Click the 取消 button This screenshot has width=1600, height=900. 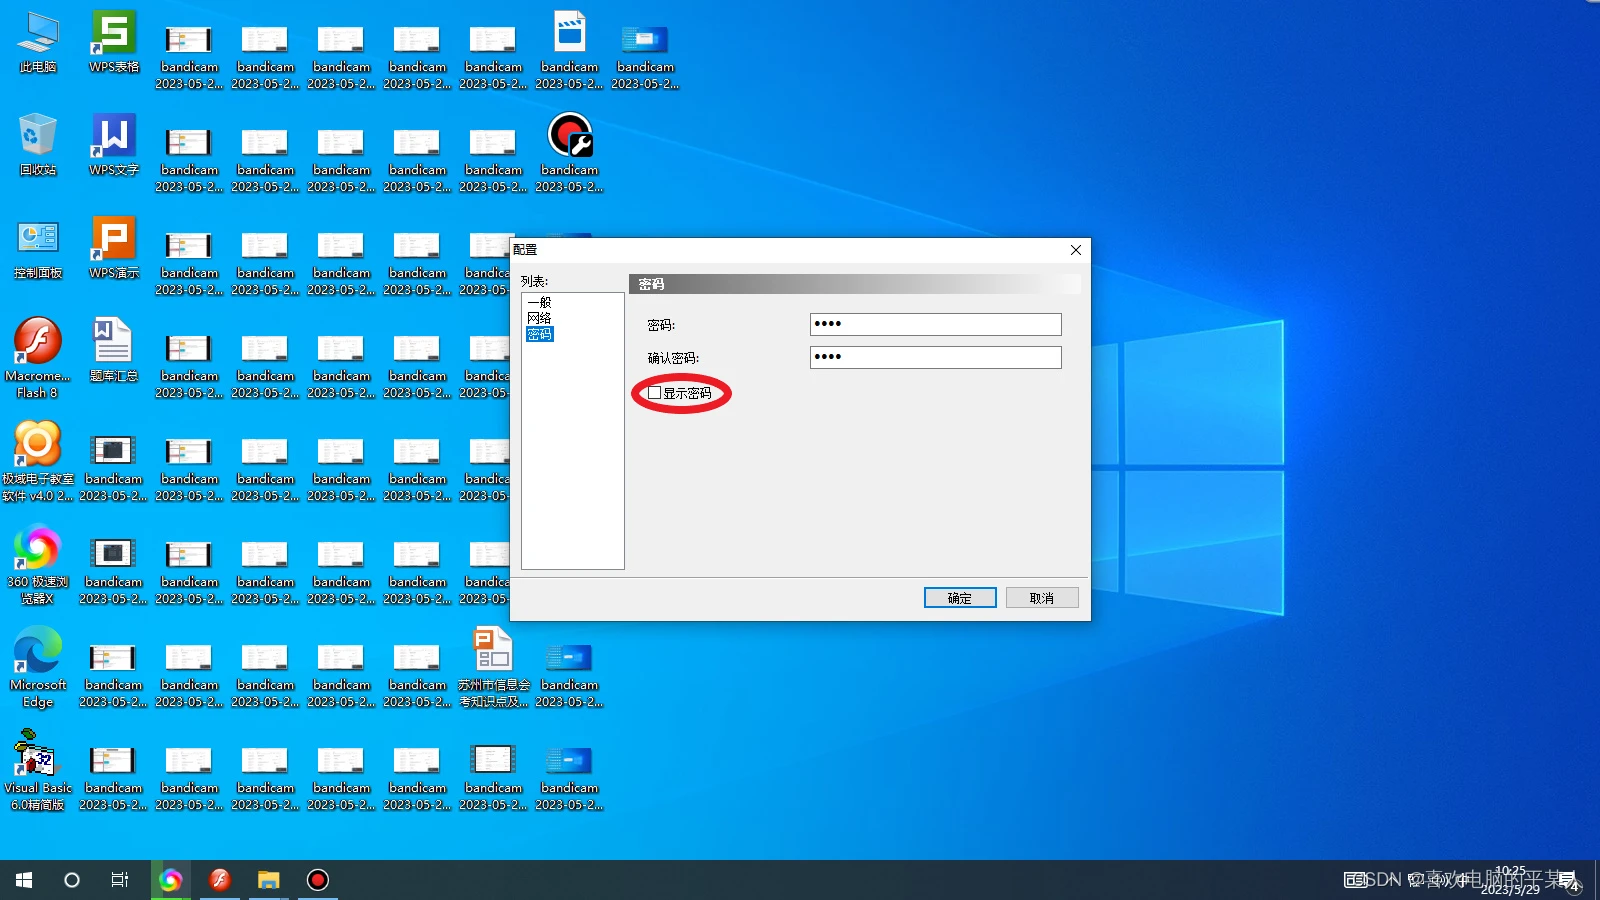1041,598
